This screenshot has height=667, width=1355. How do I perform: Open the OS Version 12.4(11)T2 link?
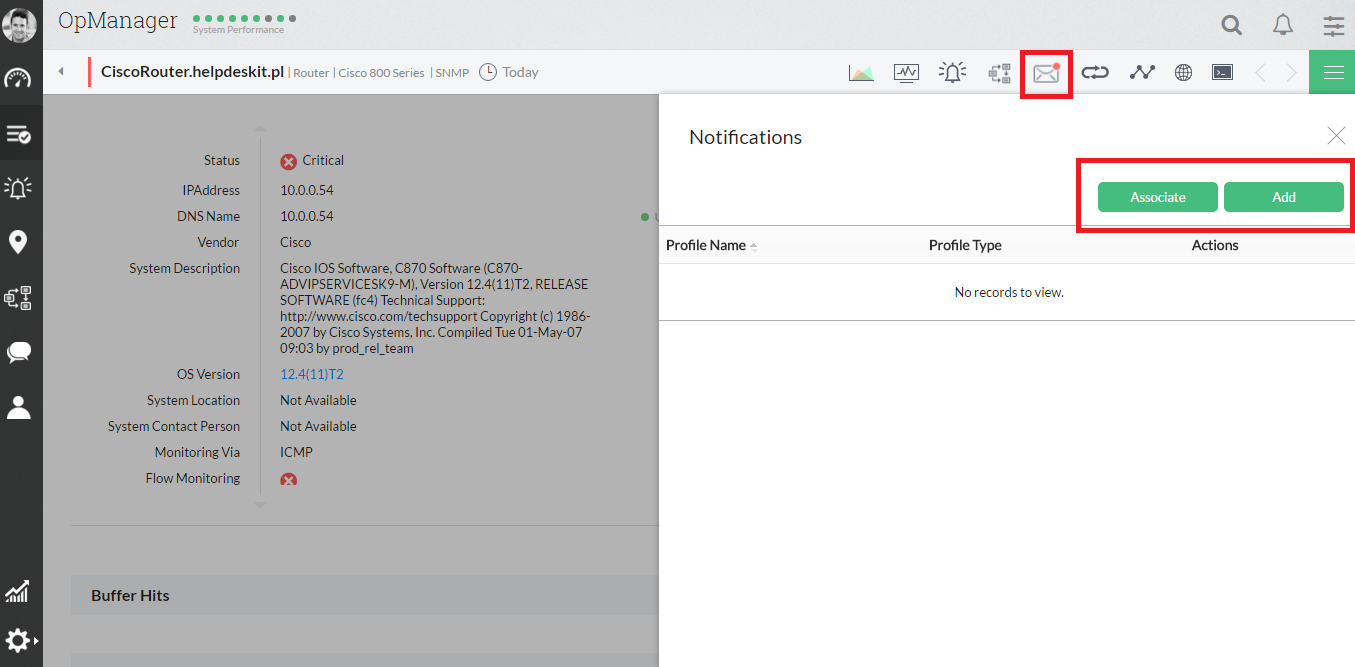tap(312, 374)
